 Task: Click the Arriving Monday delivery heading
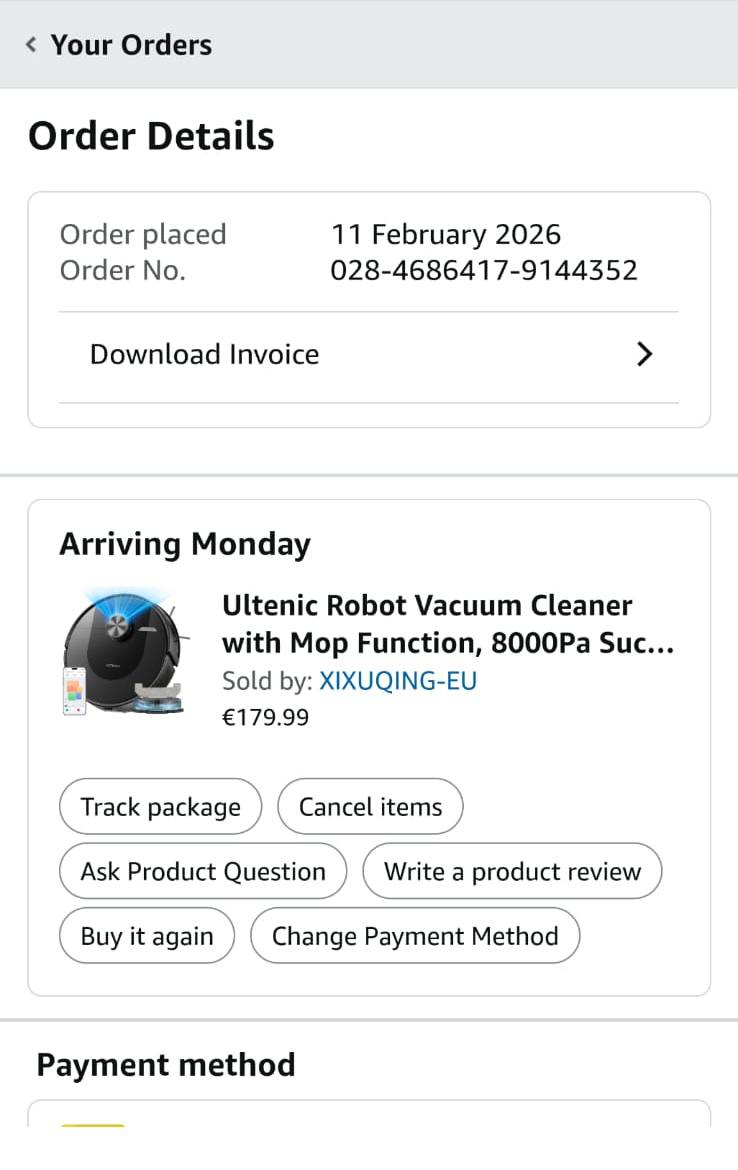click(185, 544)
